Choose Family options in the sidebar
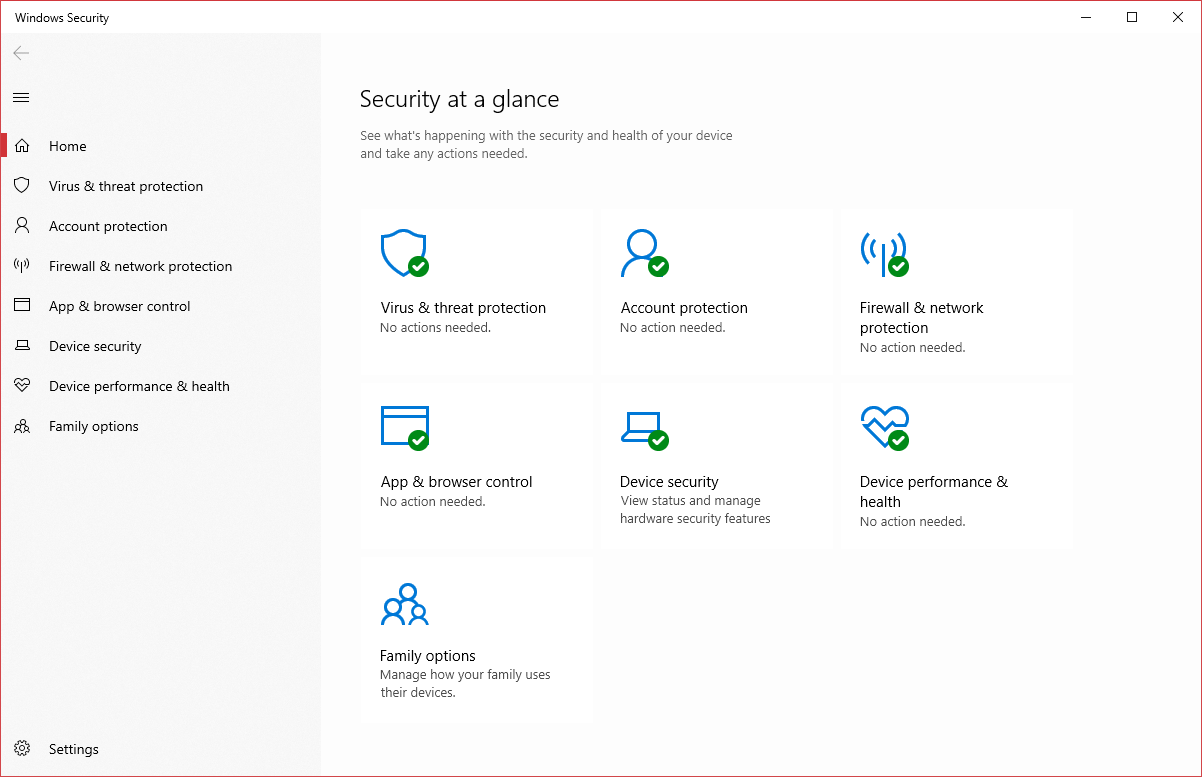Image resolution: width=1202 pixels, height=777 pixels. click(160, 426)
